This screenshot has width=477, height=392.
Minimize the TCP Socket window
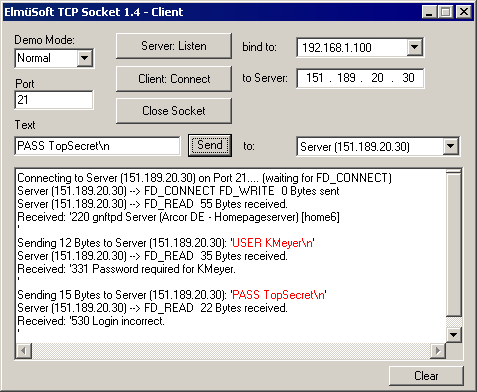429,12
